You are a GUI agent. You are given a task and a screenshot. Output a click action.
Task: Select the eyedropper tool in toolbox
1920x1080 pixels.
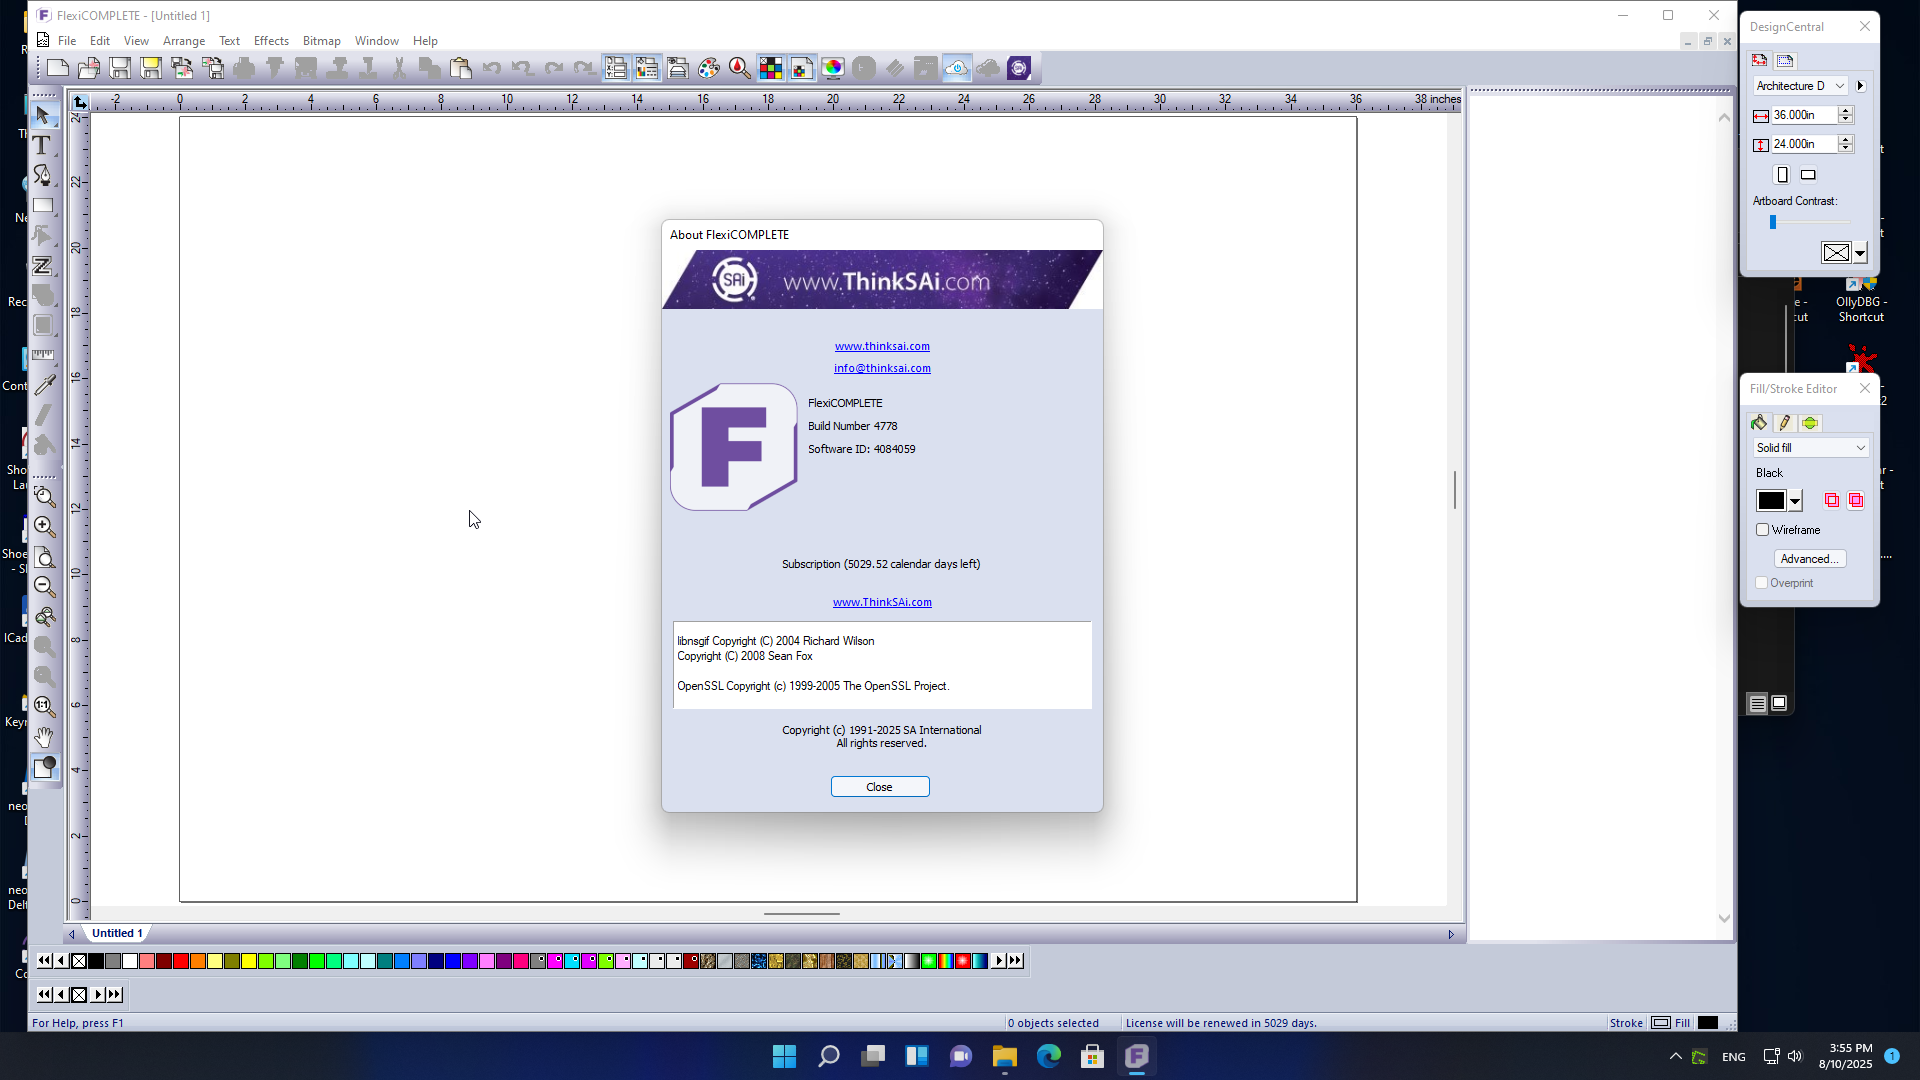tap(44, 385)
